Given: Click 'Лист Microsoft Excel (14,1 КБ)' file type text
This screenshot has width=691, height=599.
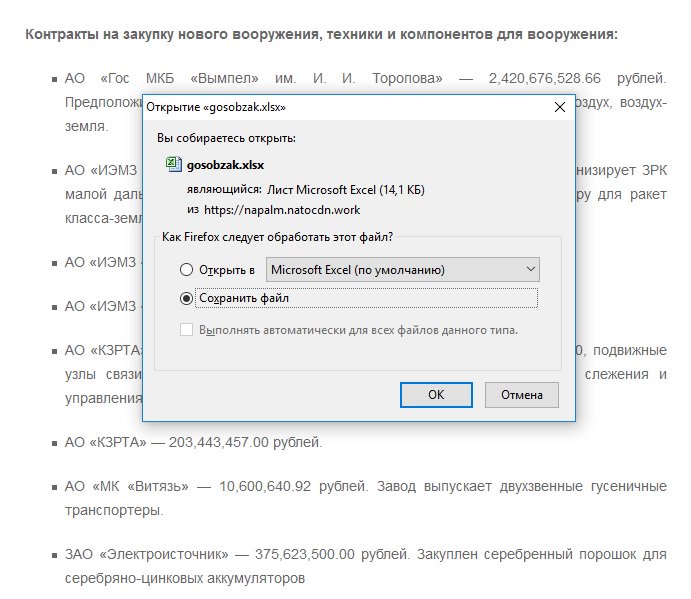Looking at the screenshot, I should [346, 190].
